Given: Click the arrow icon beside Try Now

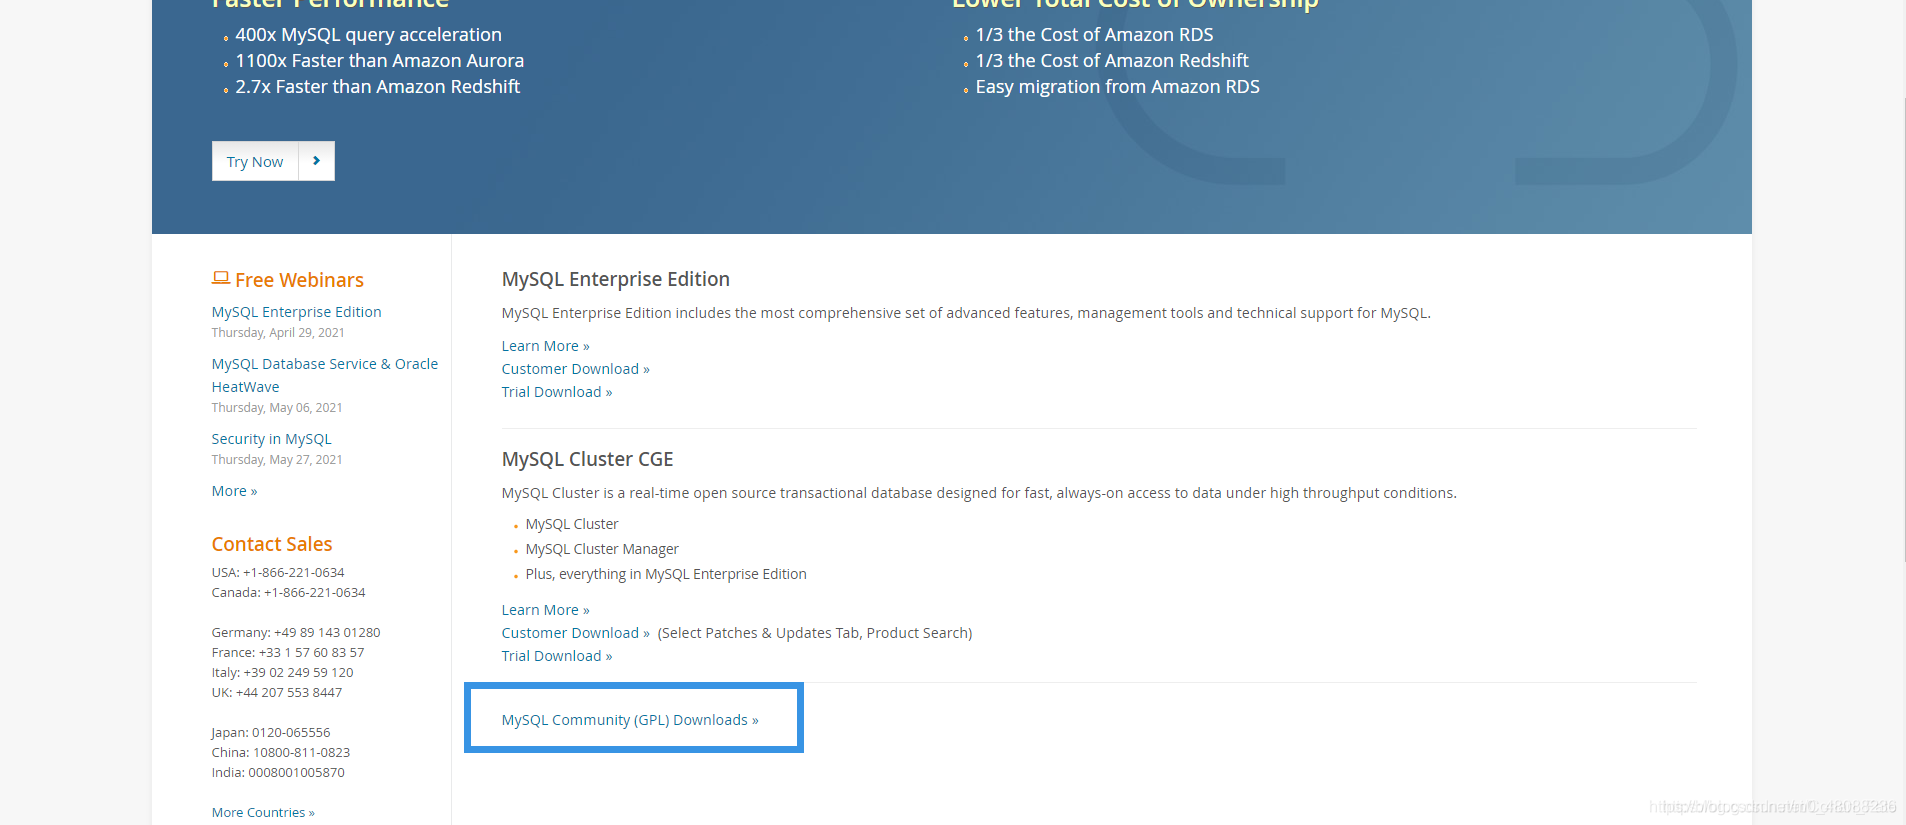Looking at the screenshot, I should coord(317,161).
